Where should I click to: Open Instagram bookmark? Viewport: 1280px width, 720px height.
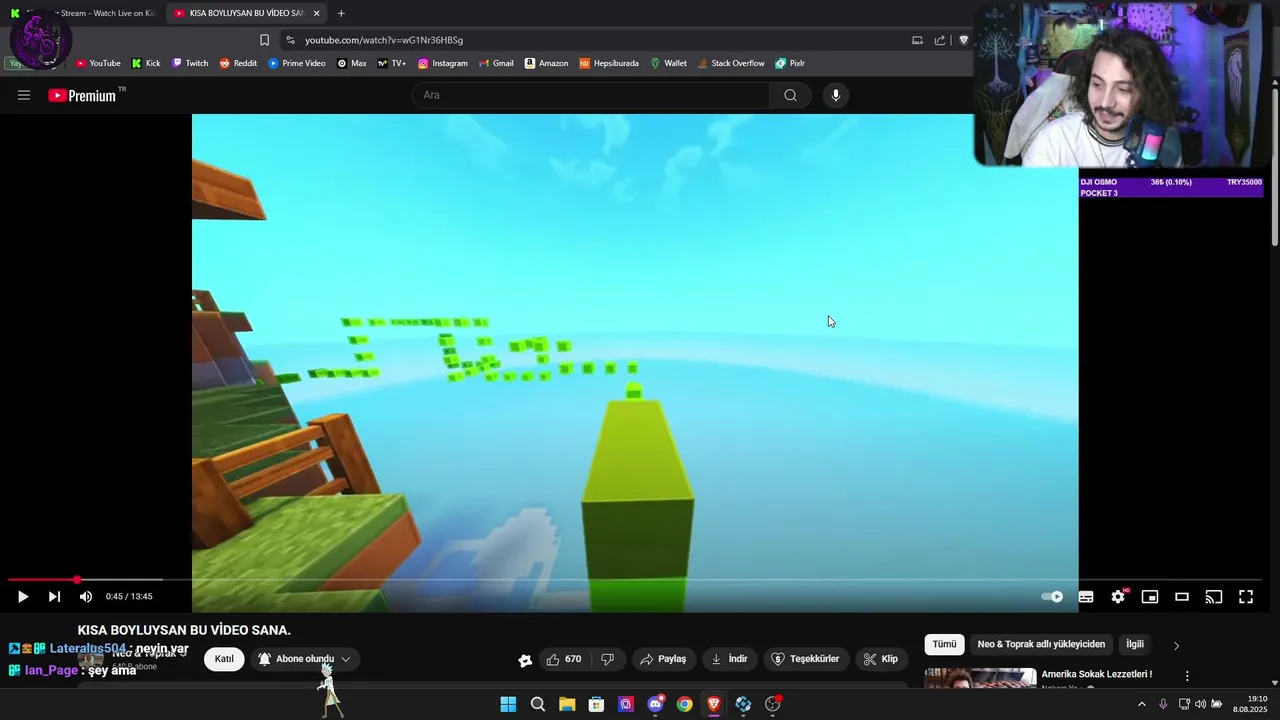tap(443, 63)
